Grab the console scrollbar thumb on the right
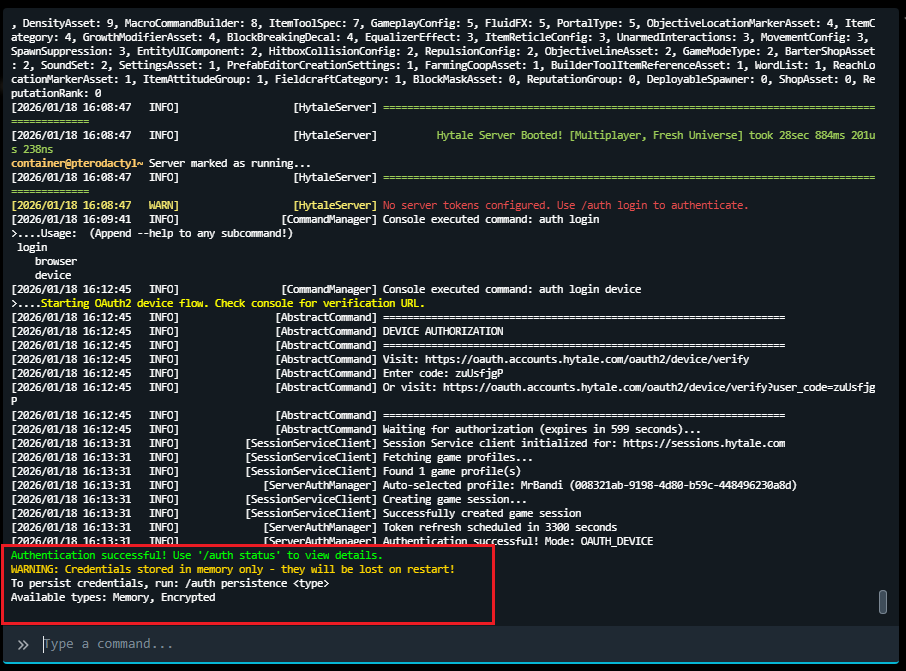 (x=882, y=601)
